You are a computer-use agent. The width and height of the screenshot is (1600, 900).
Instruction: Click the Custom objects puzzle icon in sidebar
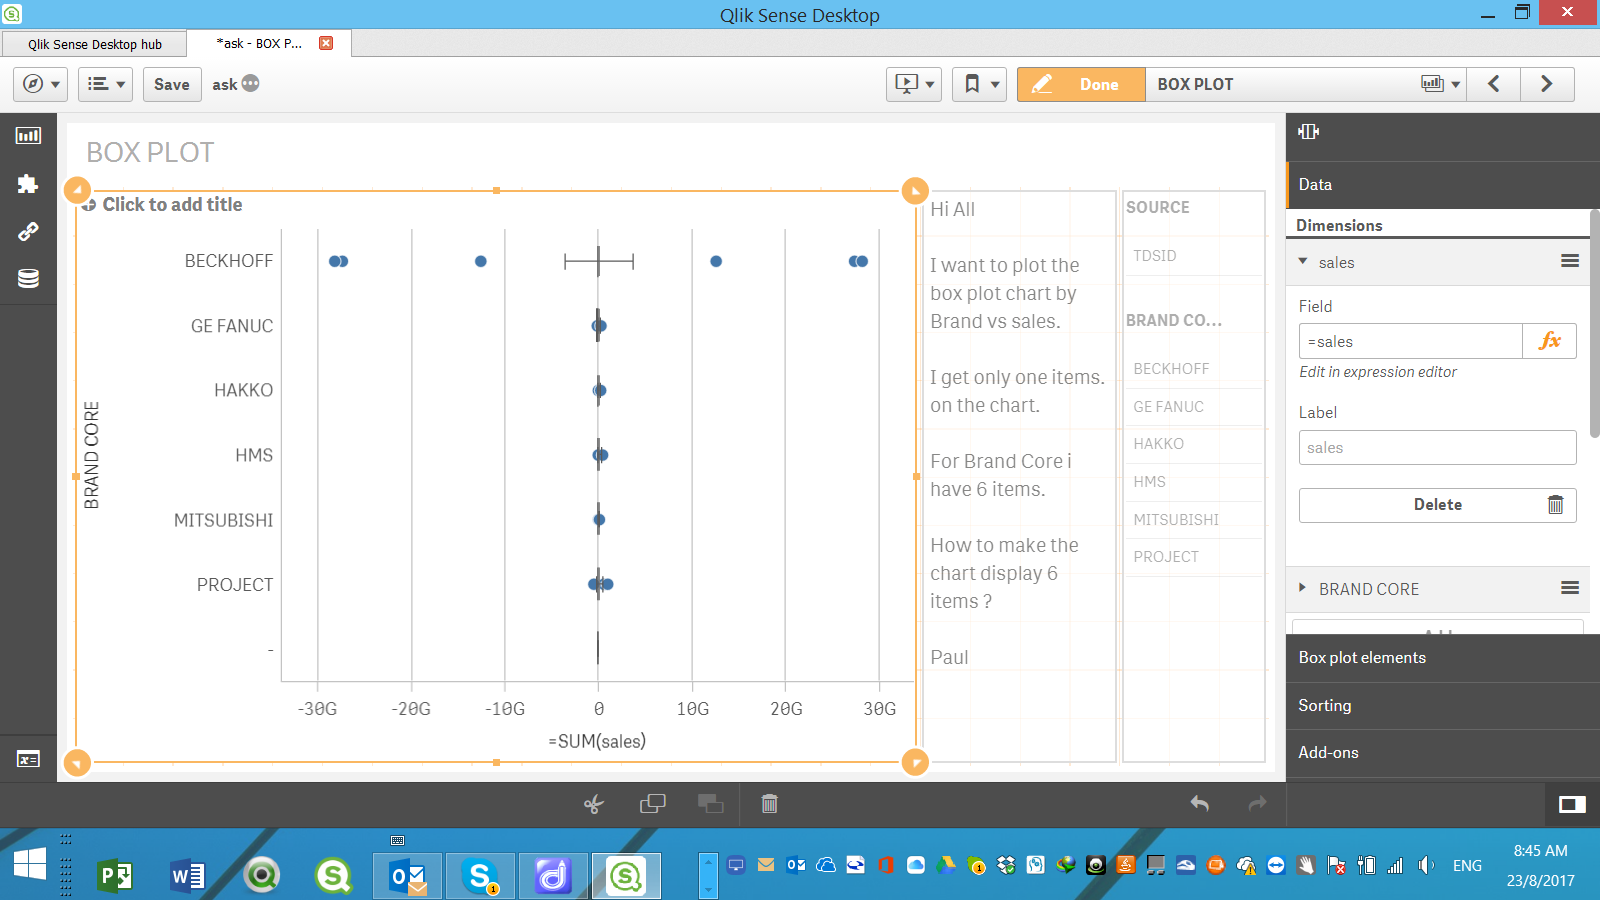28,183
